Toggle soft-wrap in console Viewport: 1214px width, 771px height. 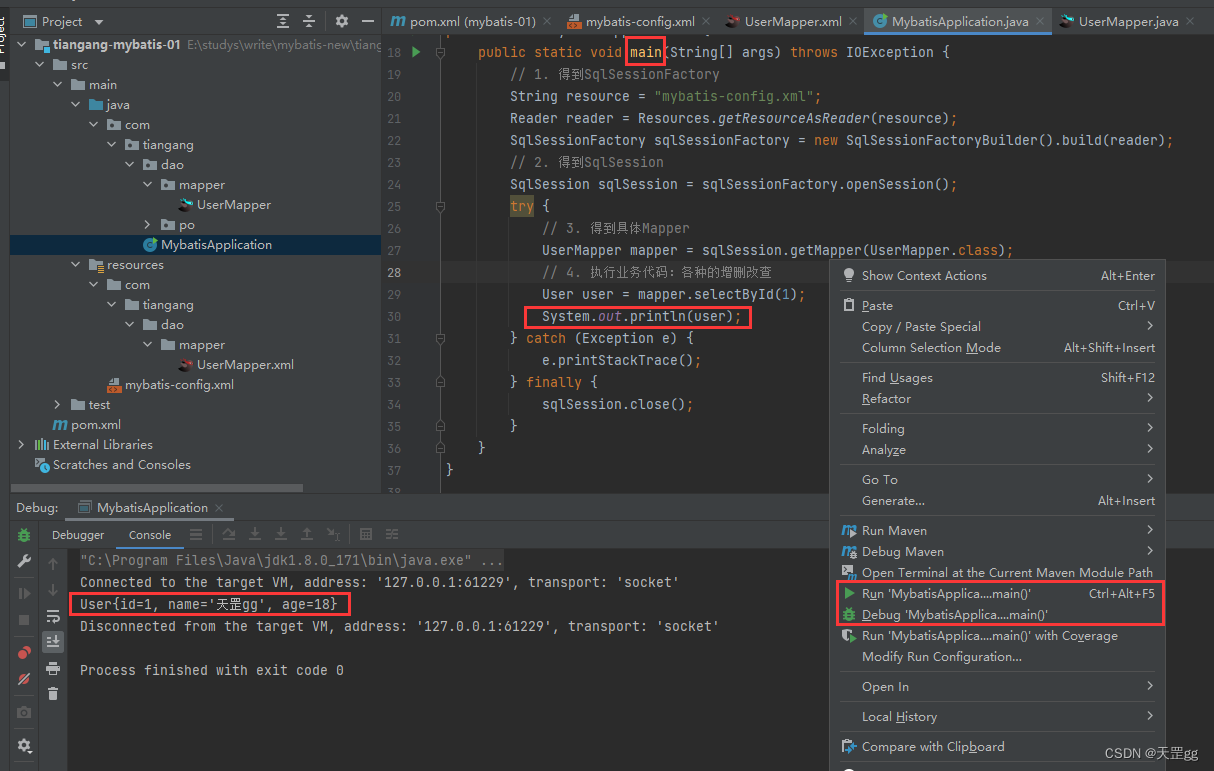click(x=53, y=616)
